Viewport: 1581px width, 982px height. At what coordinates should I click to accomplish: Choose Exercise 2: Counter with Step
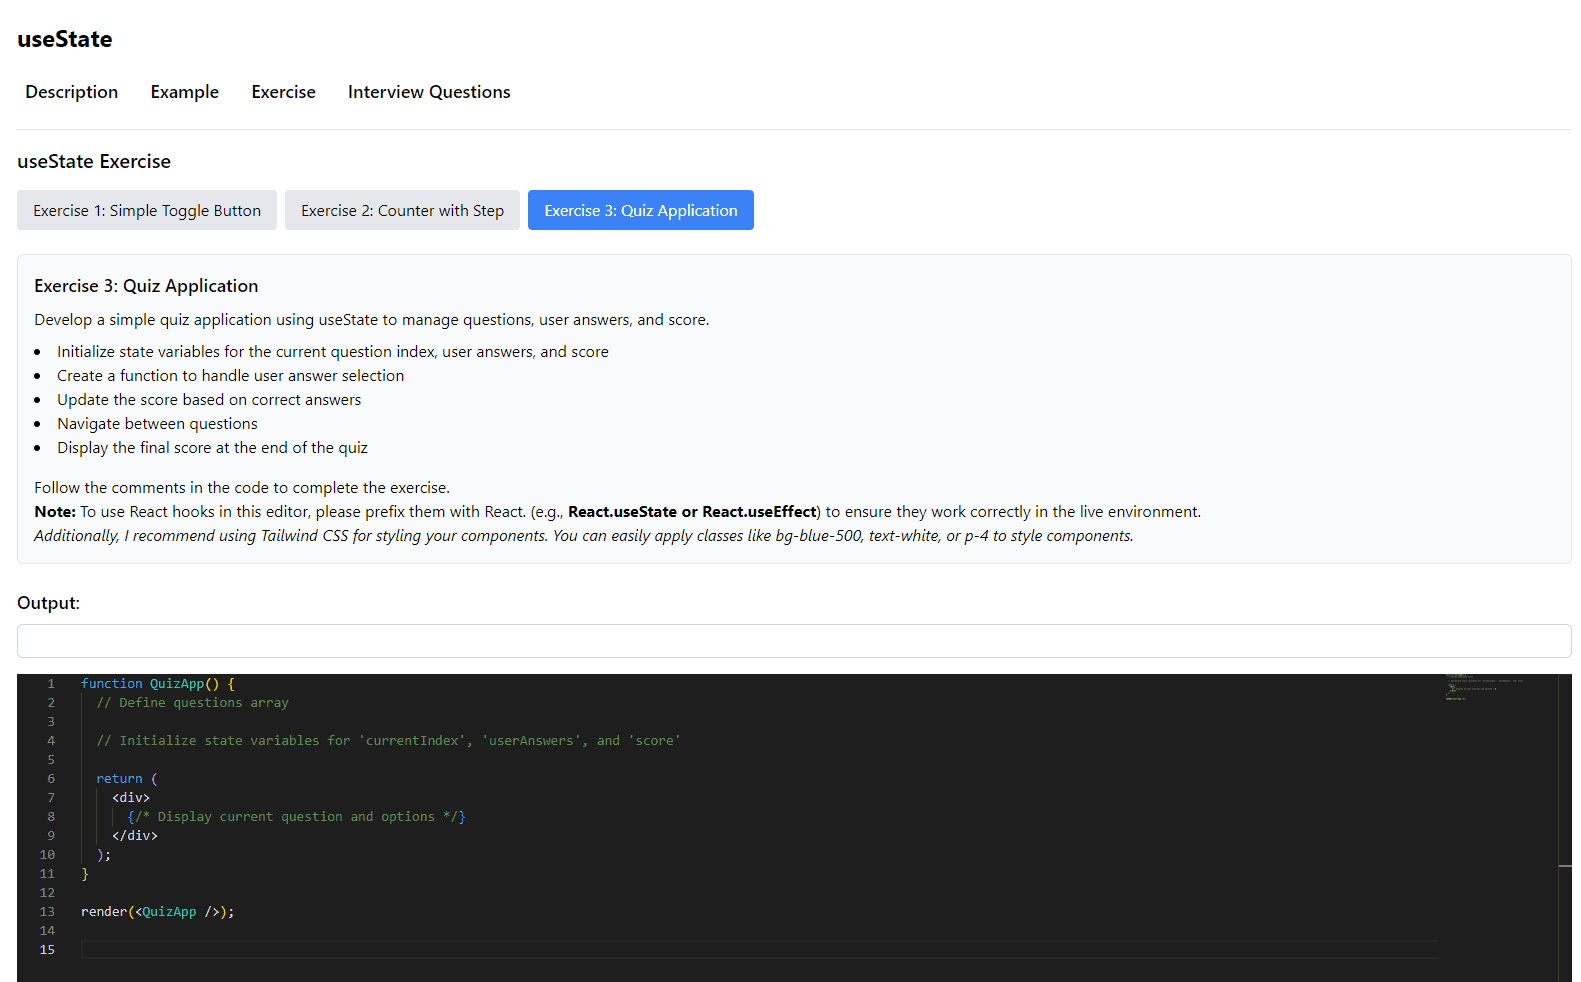pyautogui.click(x=402, y=210)
